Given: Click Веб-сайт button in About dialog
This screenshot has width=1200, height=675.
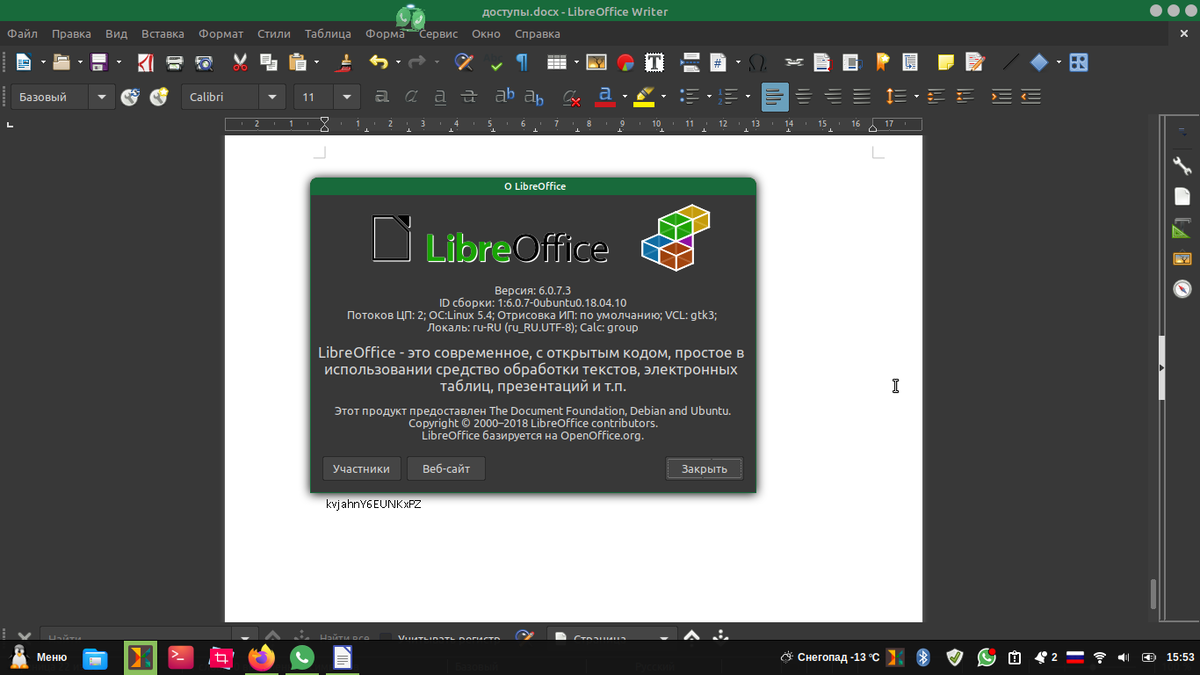Looking at the screenshot, I should click(447, 468).
